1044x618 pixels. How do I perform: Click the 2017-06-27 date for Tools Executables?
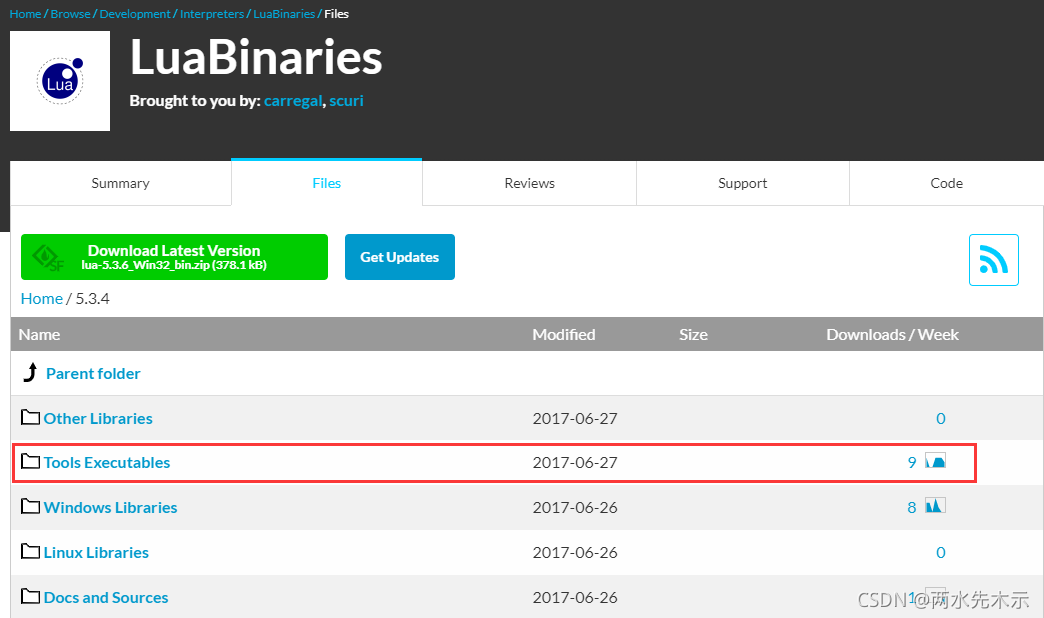pyautogui.click(x=575, y=462)
